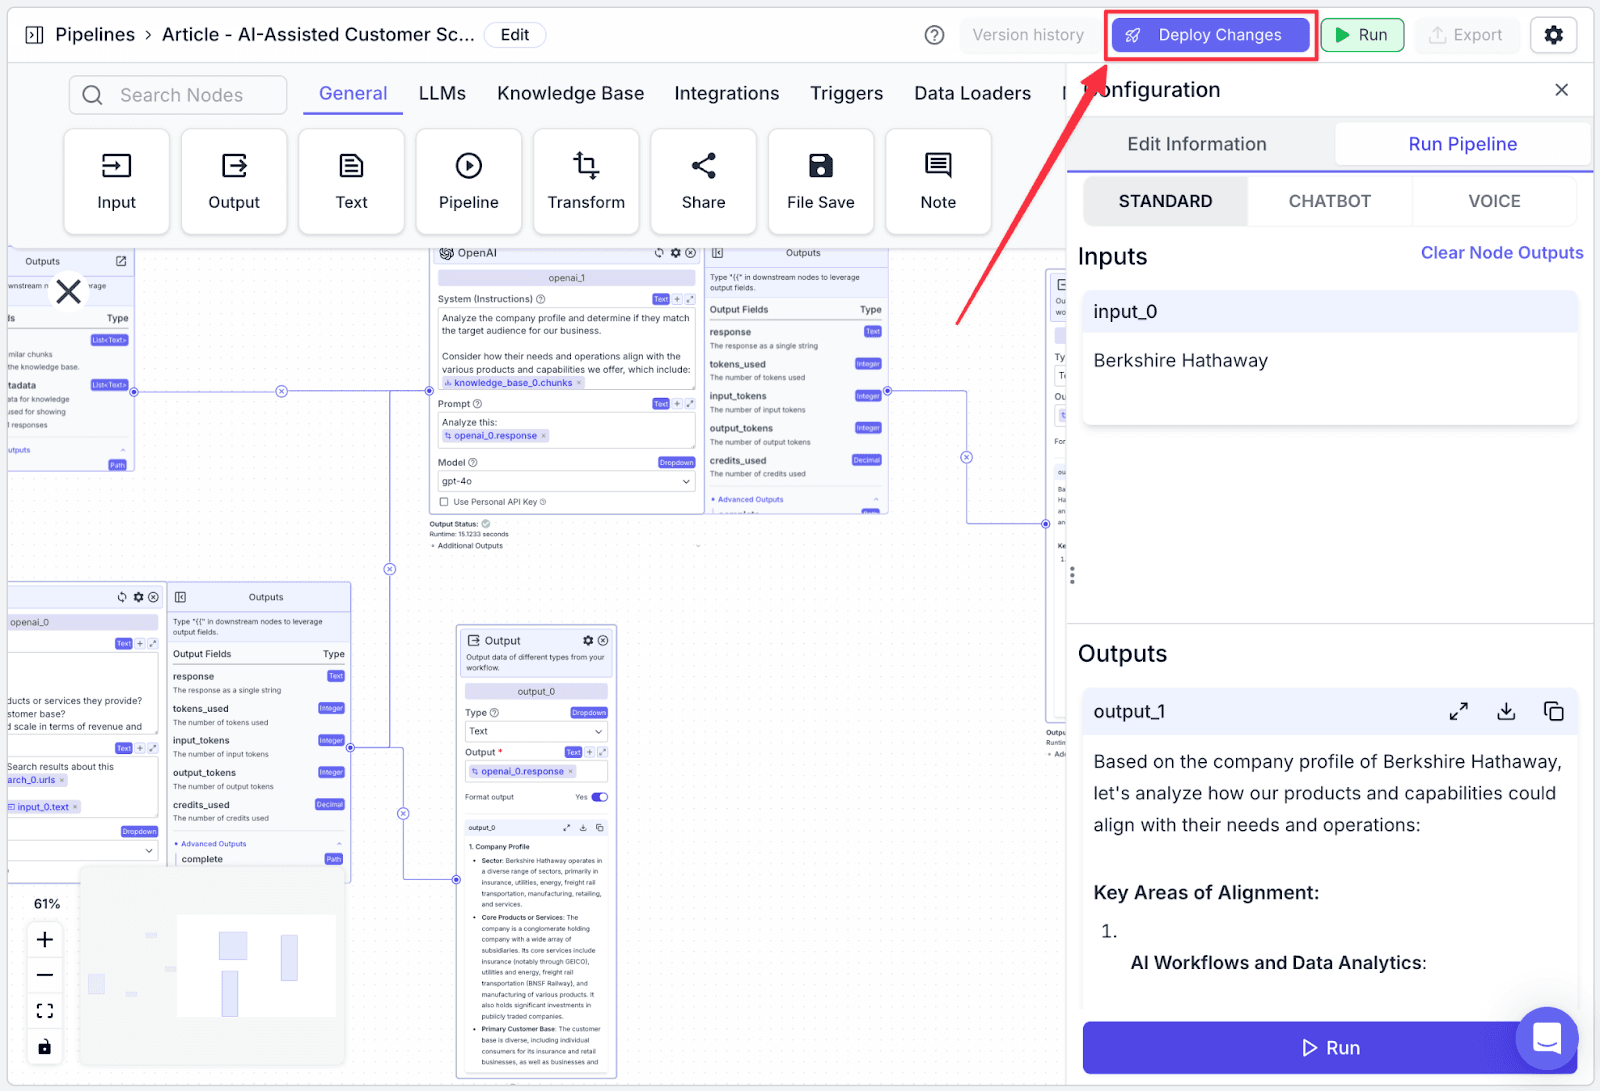Open the gpt-4o Model dropdown
This screenshot has width=1600, height=1091.
click(566, 481)
